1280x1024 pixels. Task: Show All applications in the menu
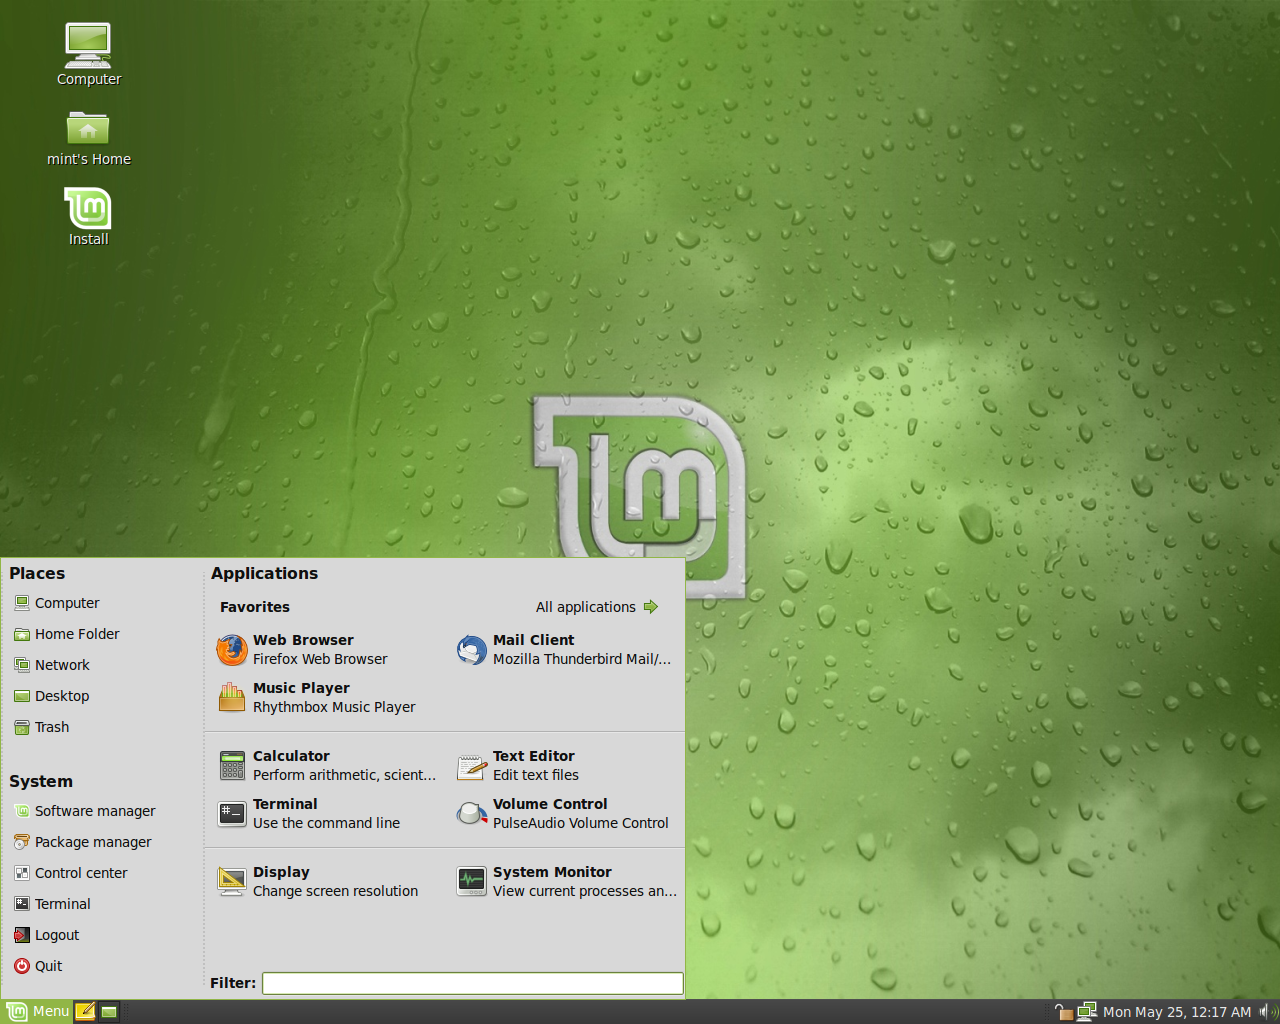click(597, 607)
